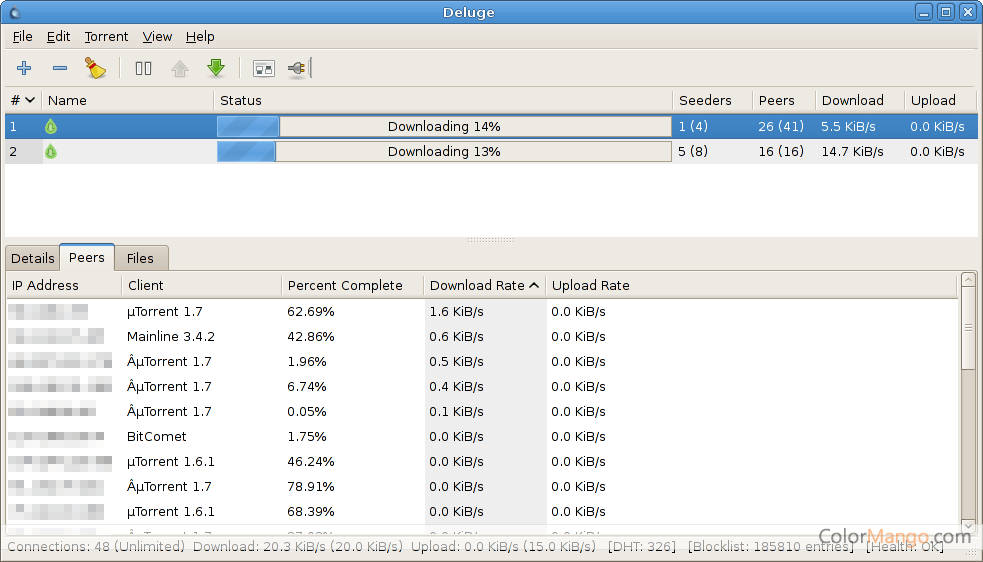Screen dimensions: 983x562
Task: Click the Upload Rate column header
Action: coord(591,285)
